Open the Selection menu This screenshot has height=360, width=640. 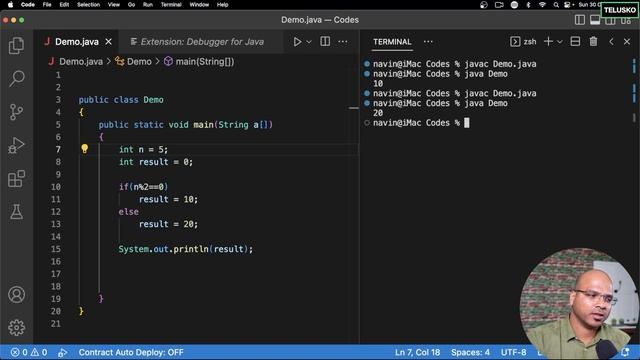(x=88, y=5)
